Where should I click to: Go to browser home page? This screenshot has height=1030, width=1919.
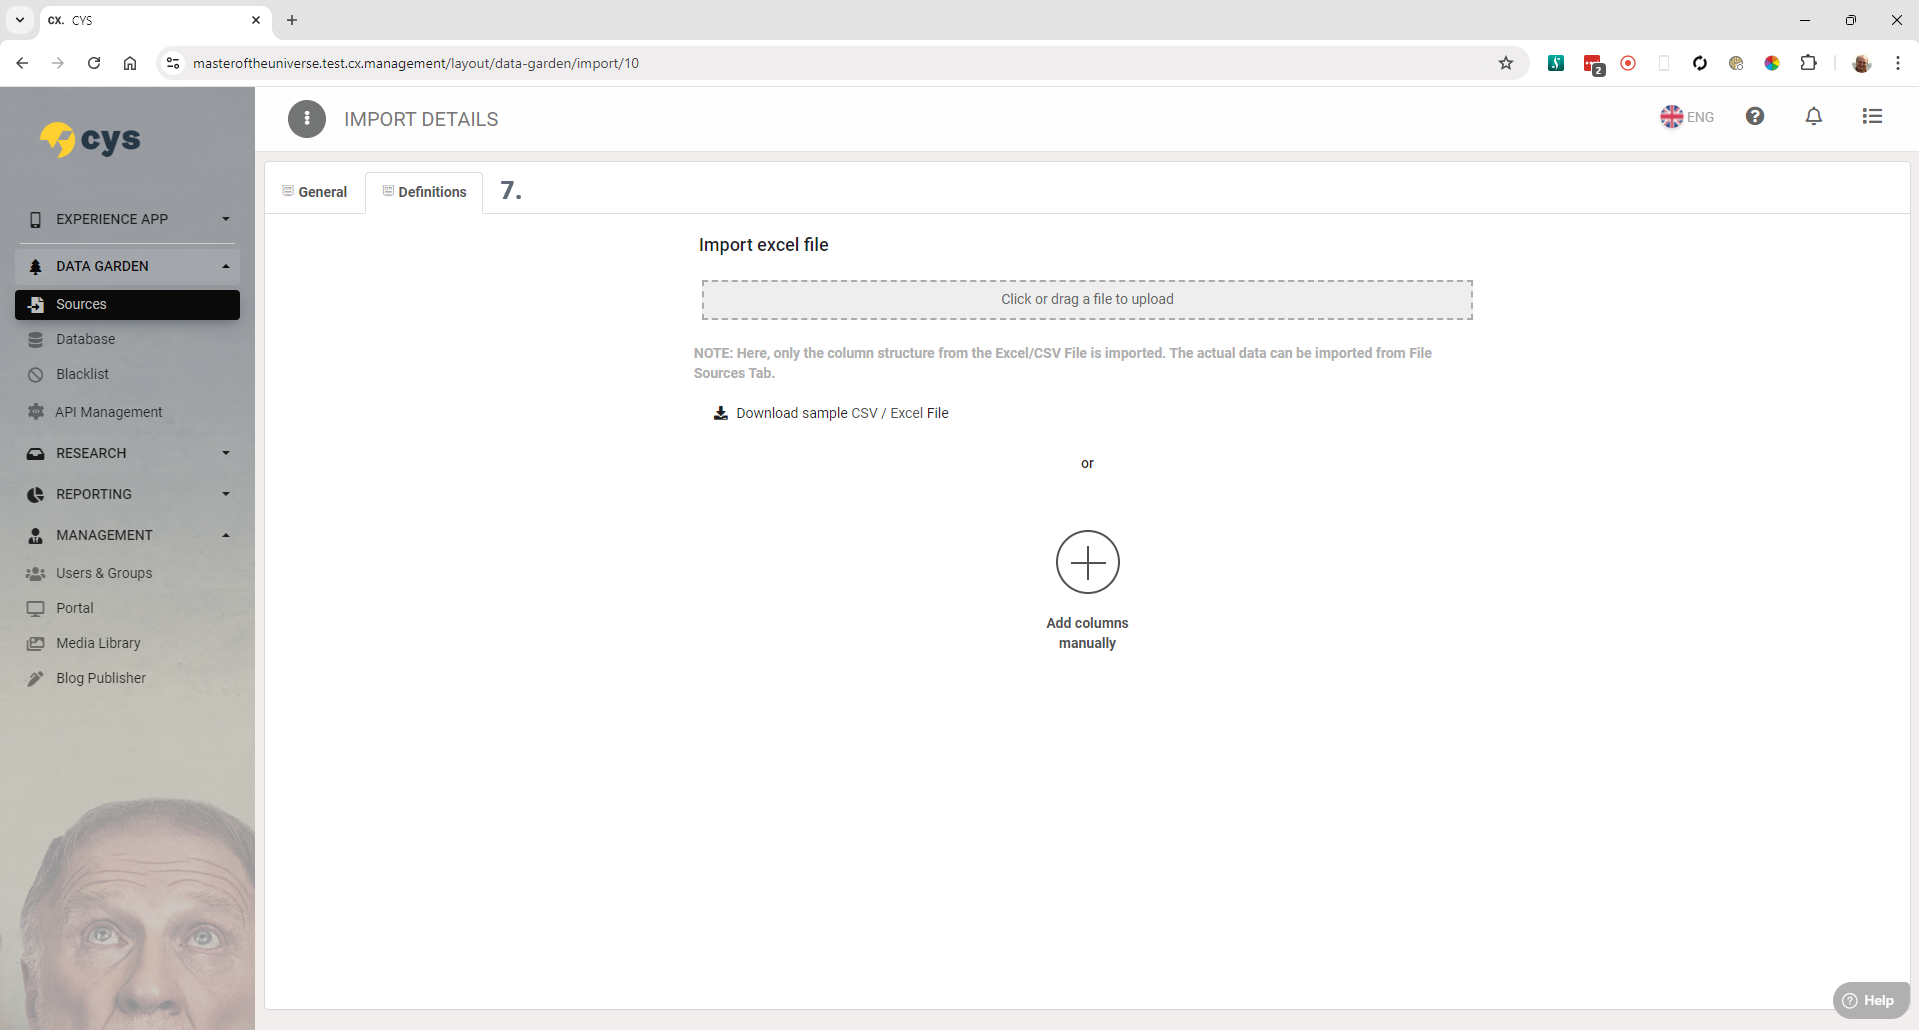130,63
